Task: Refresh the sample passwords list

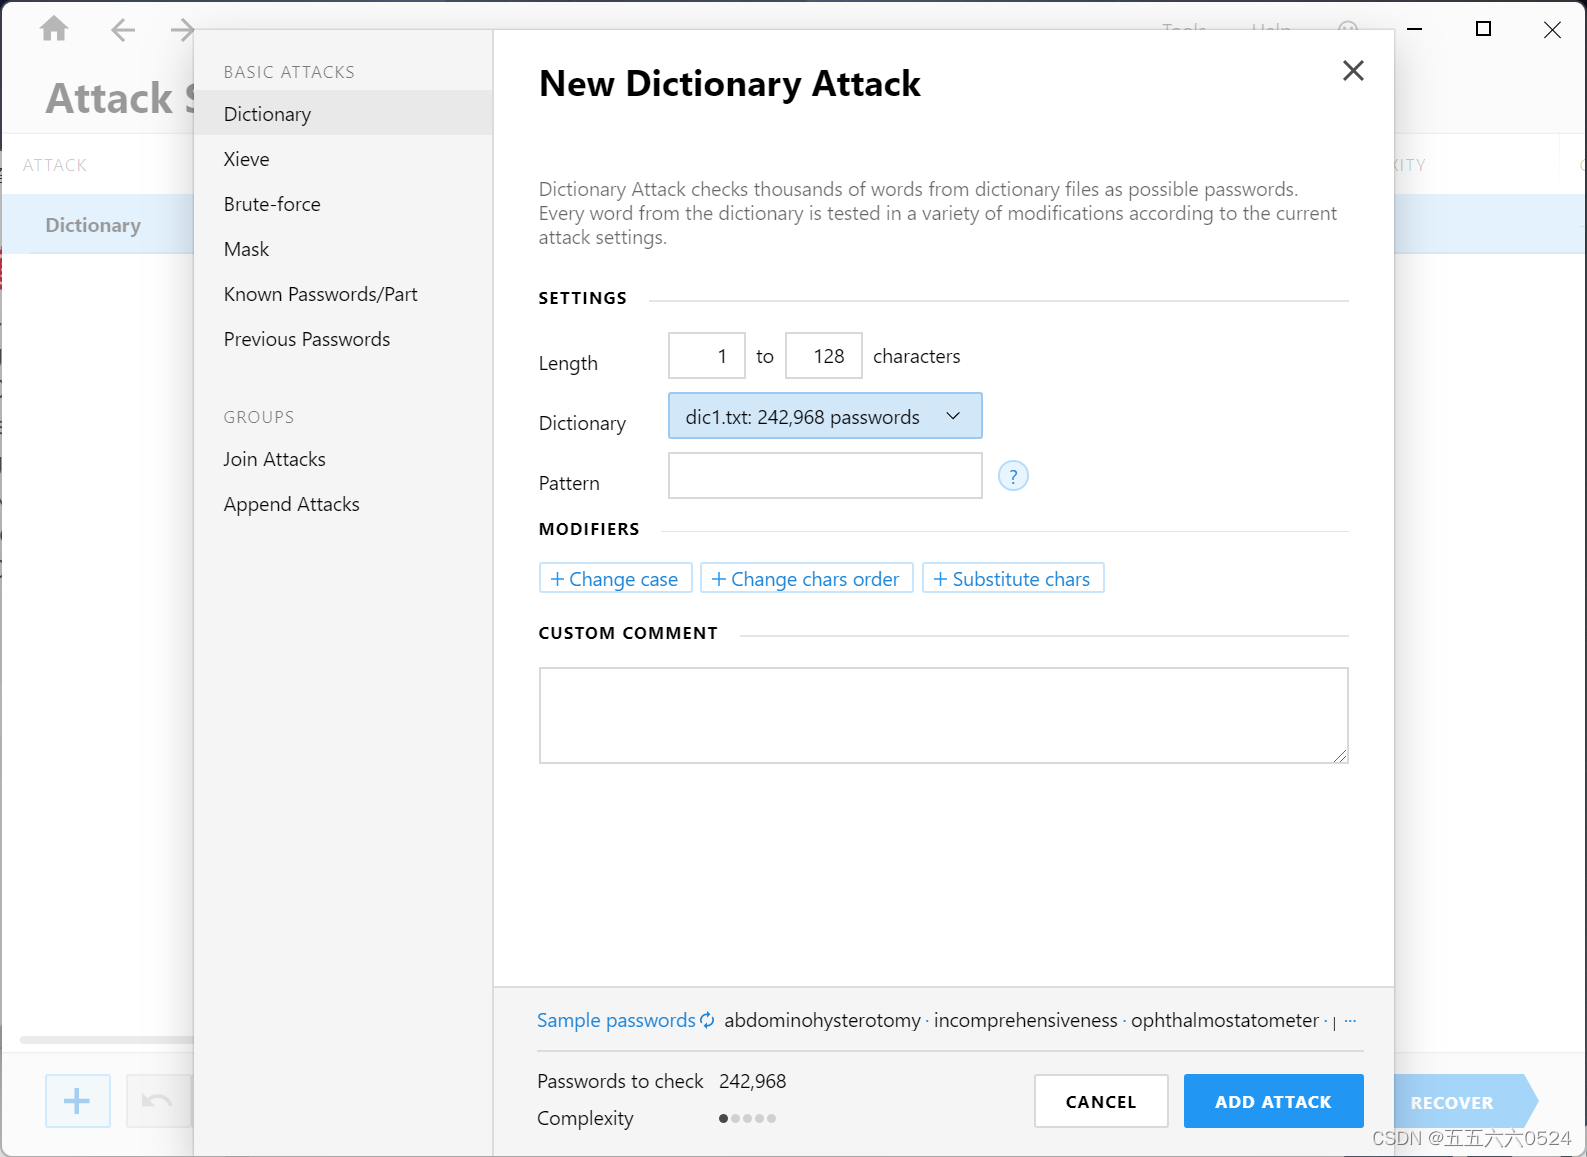Action: click(707, 1020)
